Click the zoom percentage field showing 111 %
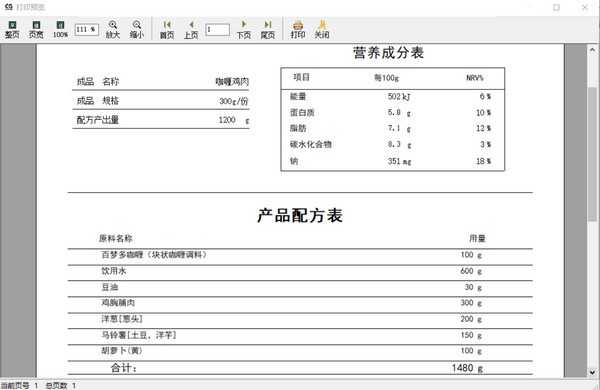The height and width of the screenshot is (390, 600). [87, 29]
